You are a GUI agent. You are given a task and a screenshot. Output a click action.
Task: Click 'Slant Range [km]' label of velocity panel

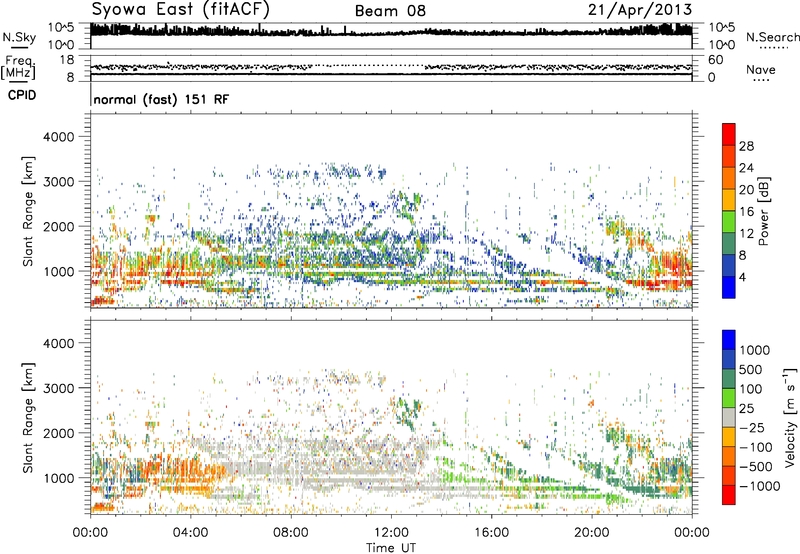[x=28, y=417]
